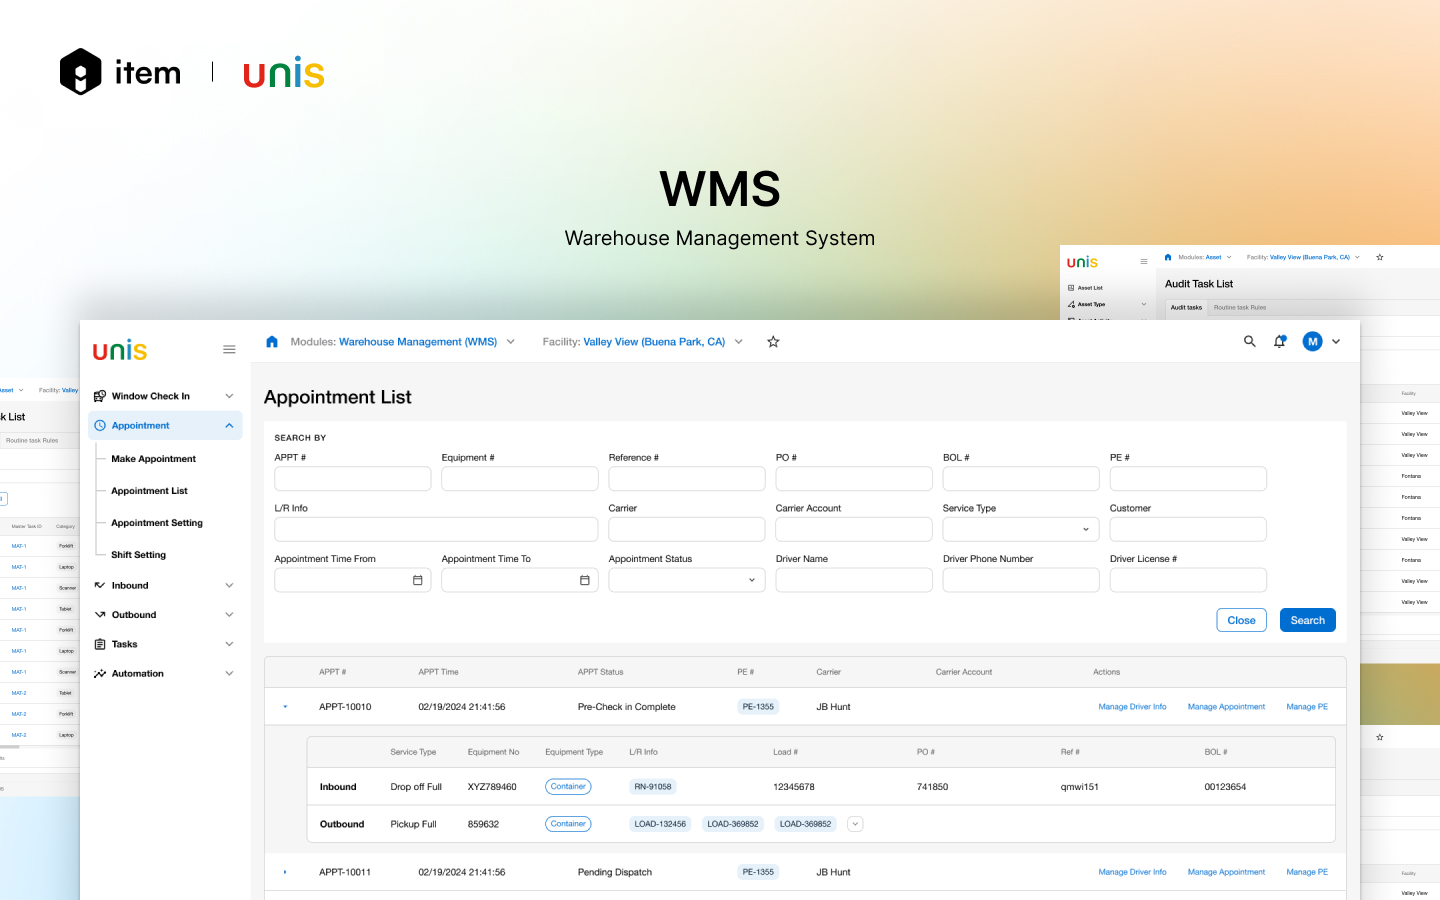Expand the Outbound menu chevron
Viewport: 1440px width, 900px height.
point(229,614)
